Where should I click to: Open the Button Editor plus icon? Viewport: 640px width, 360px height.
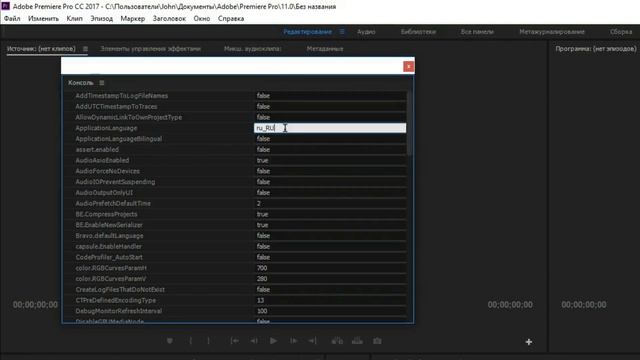point(529,342)
